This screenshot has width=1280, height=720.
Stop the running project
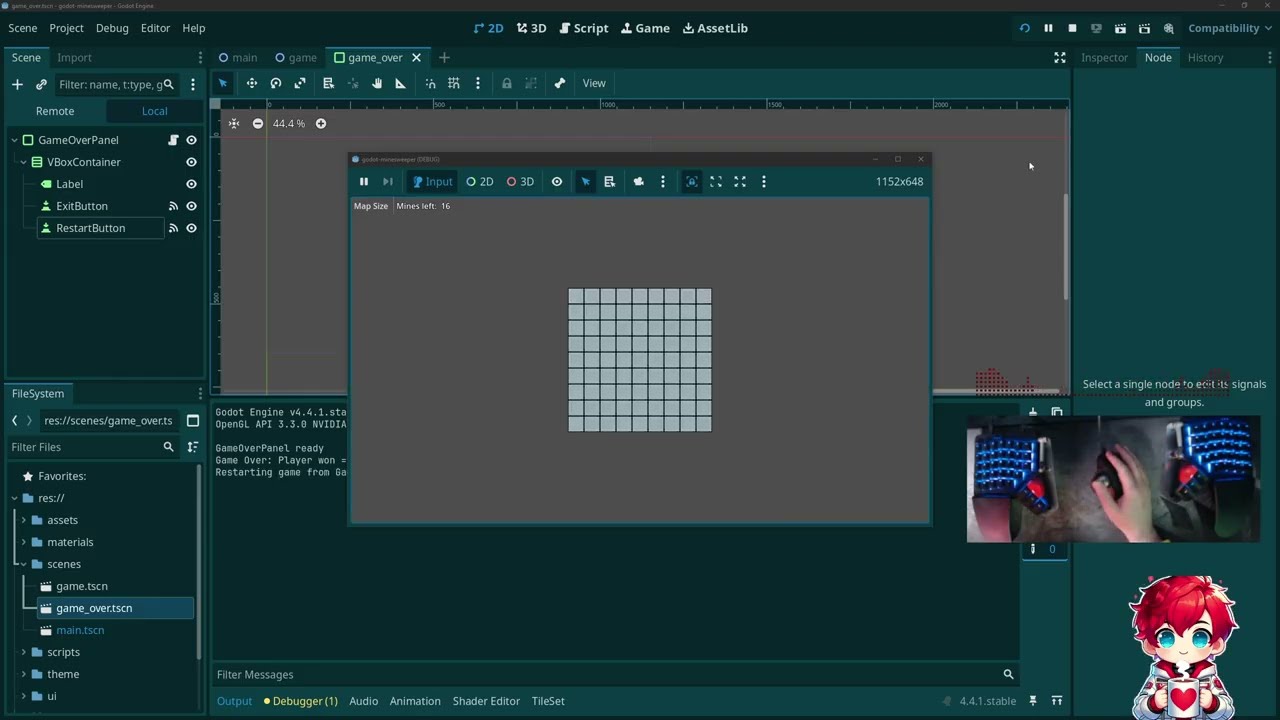pos(1072,28)
